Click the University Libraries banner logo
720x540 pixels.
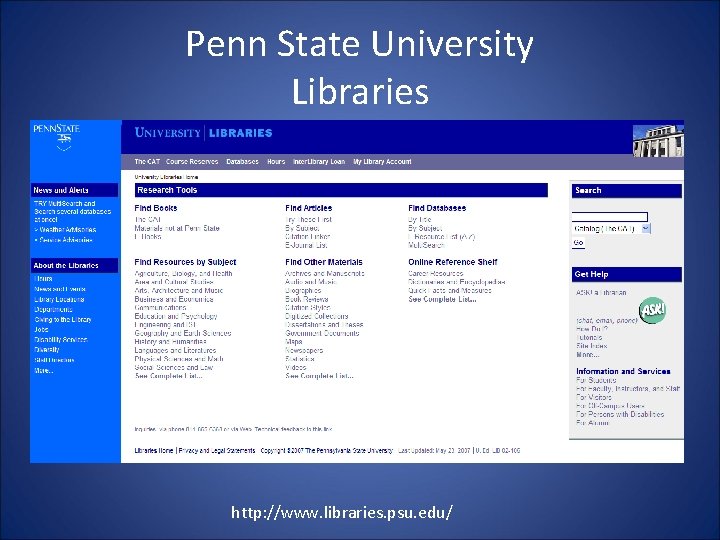pyautogui.click(x=203, y=133)
